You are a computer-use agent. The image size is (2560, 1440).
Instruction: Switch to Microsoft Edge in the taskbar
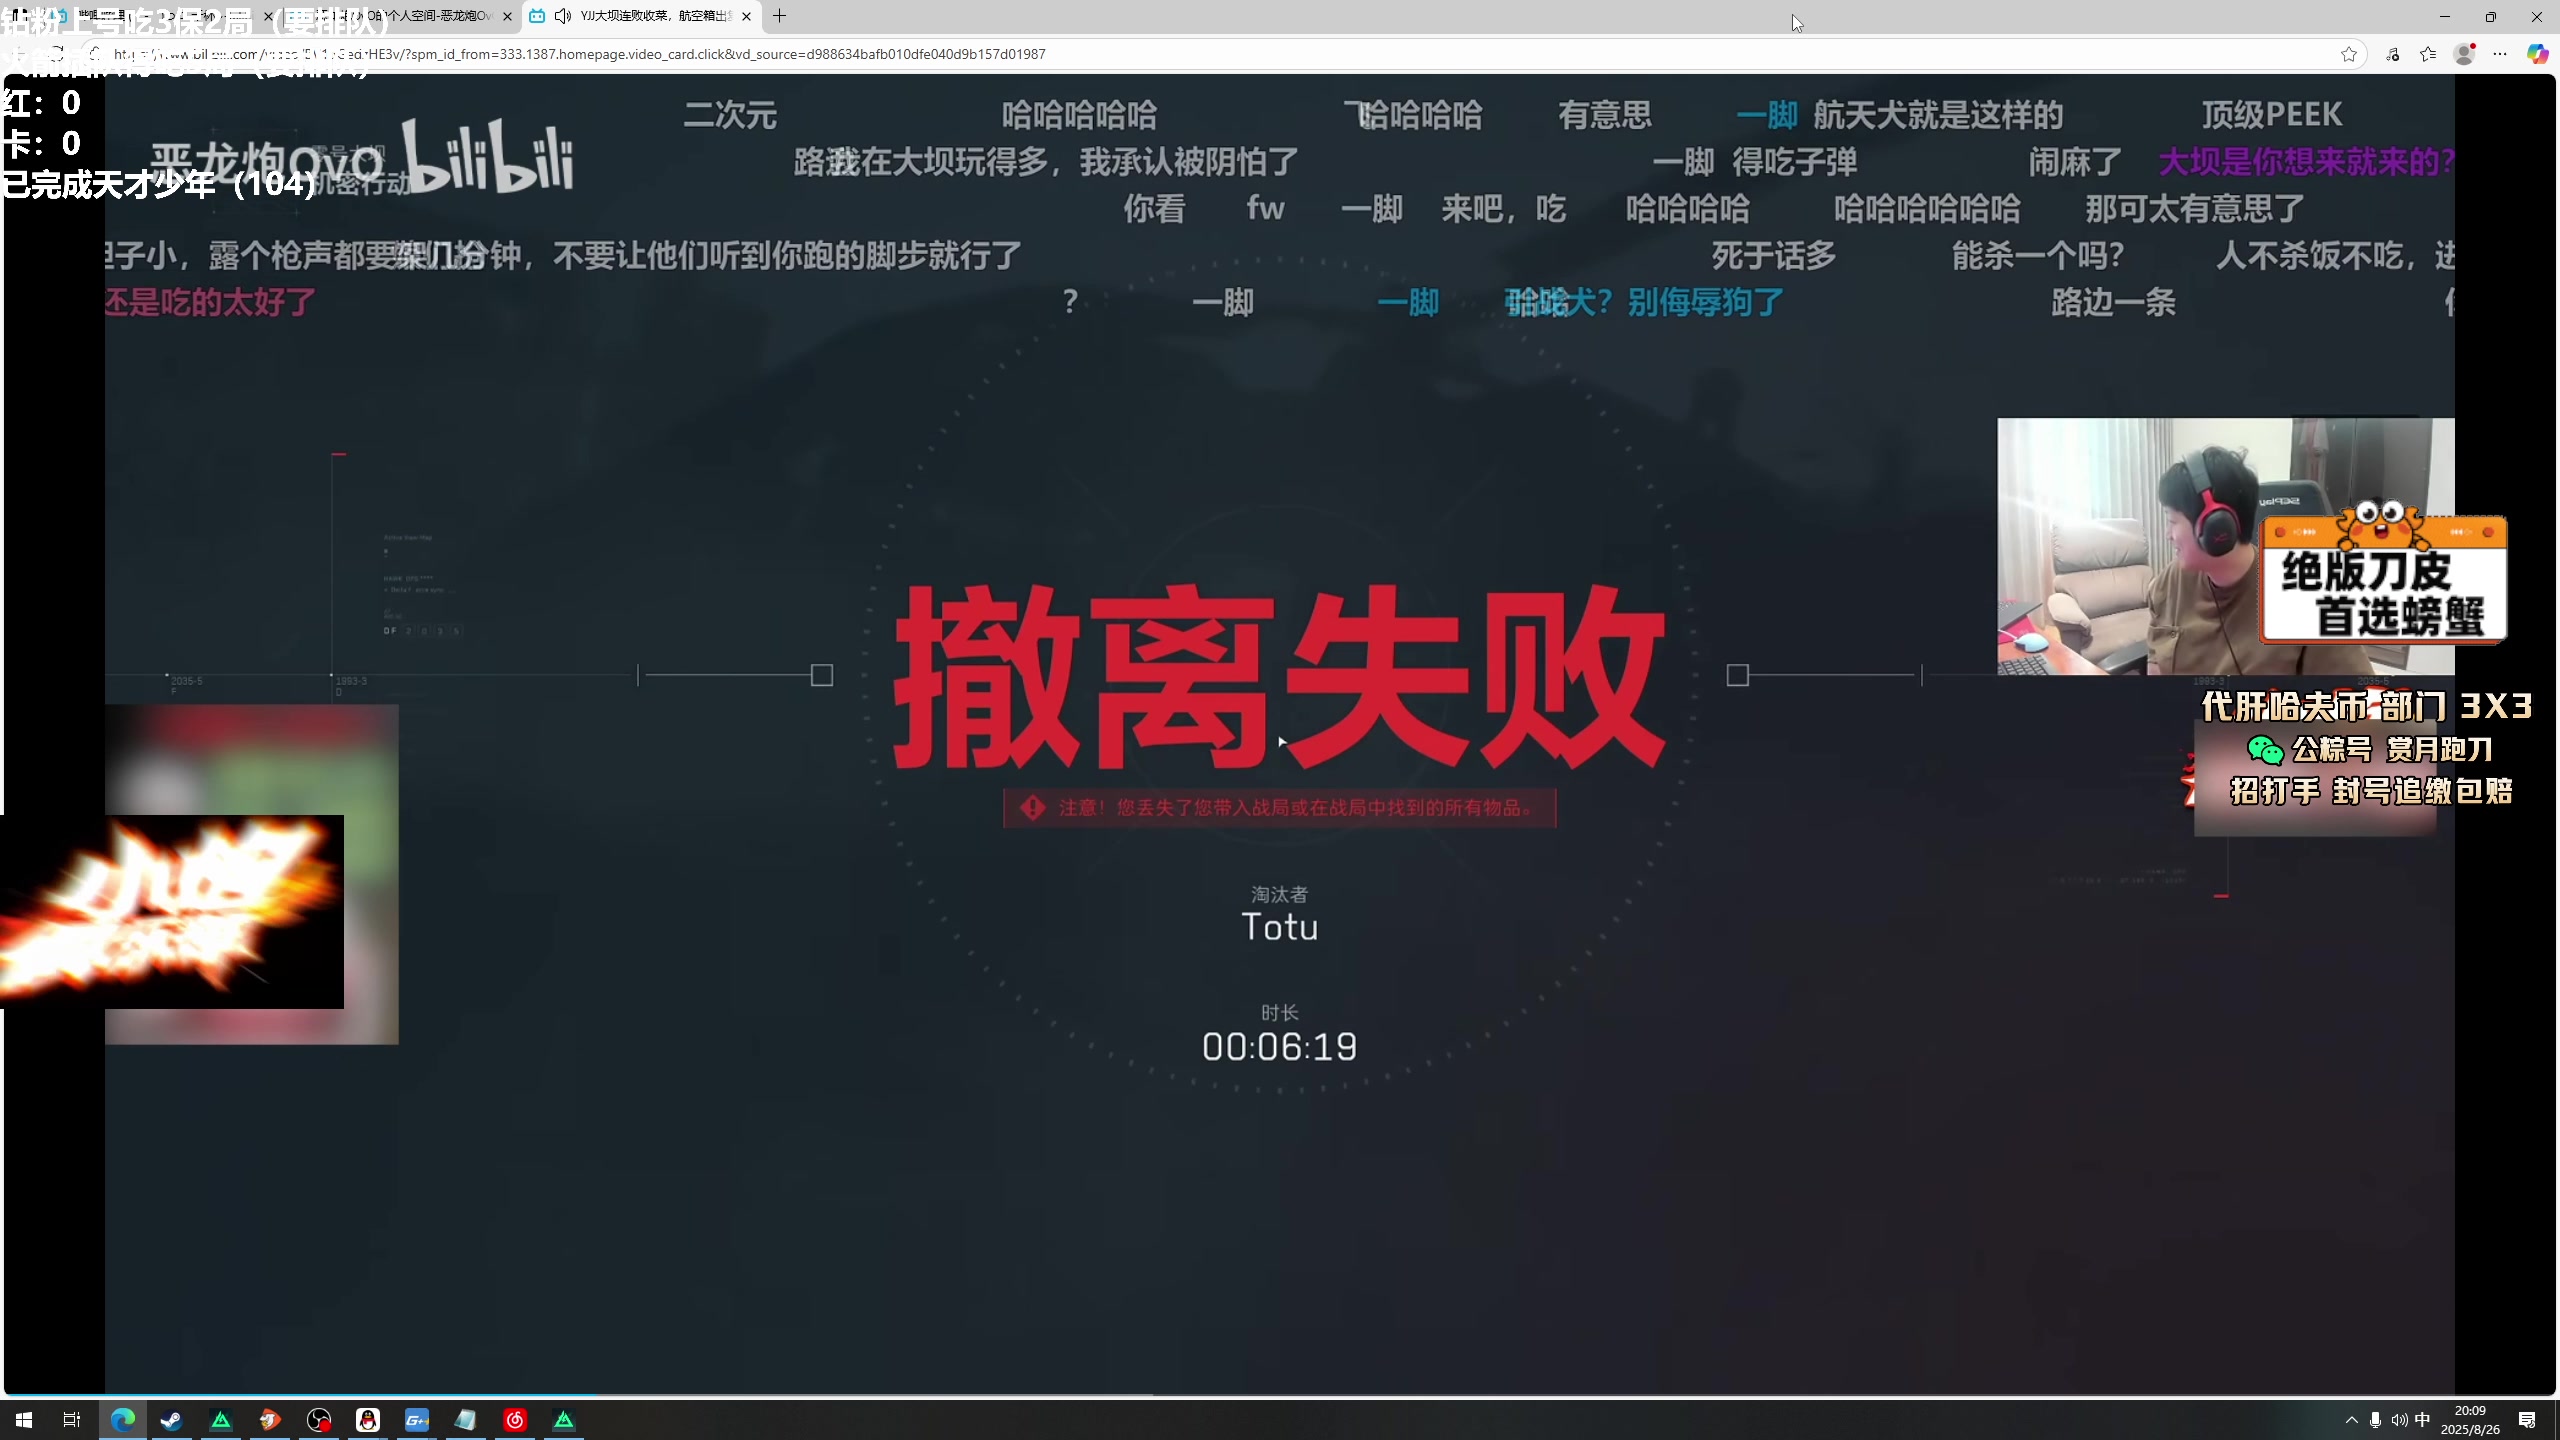pos(122,1420)
